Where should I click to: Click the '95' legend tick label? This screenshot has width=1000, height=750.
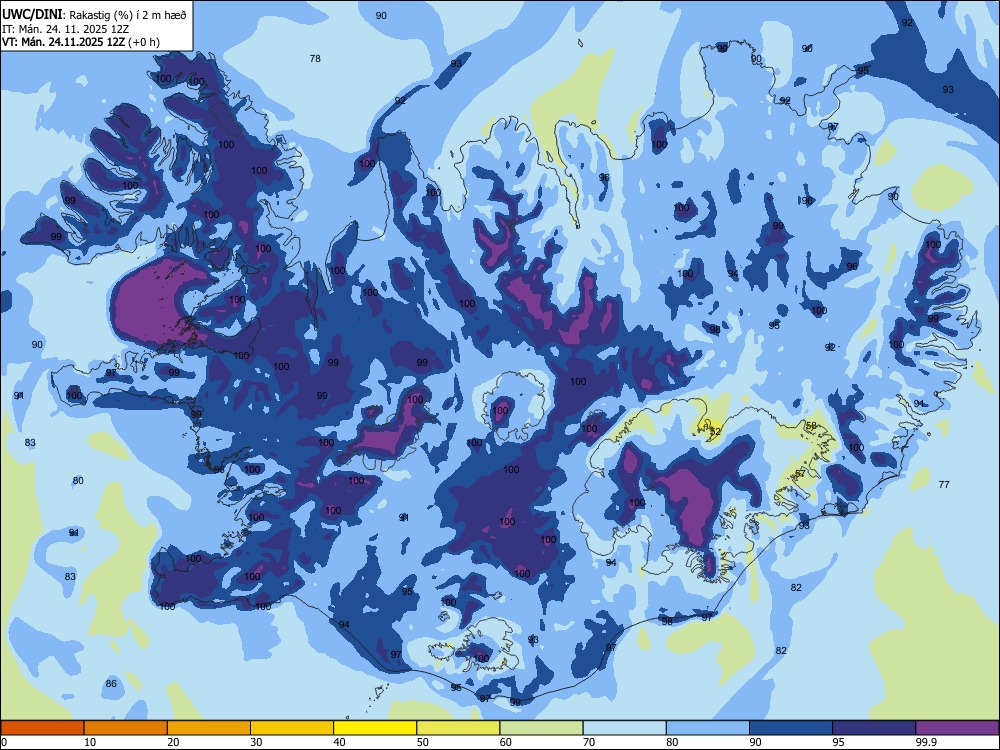pos(838,742)
